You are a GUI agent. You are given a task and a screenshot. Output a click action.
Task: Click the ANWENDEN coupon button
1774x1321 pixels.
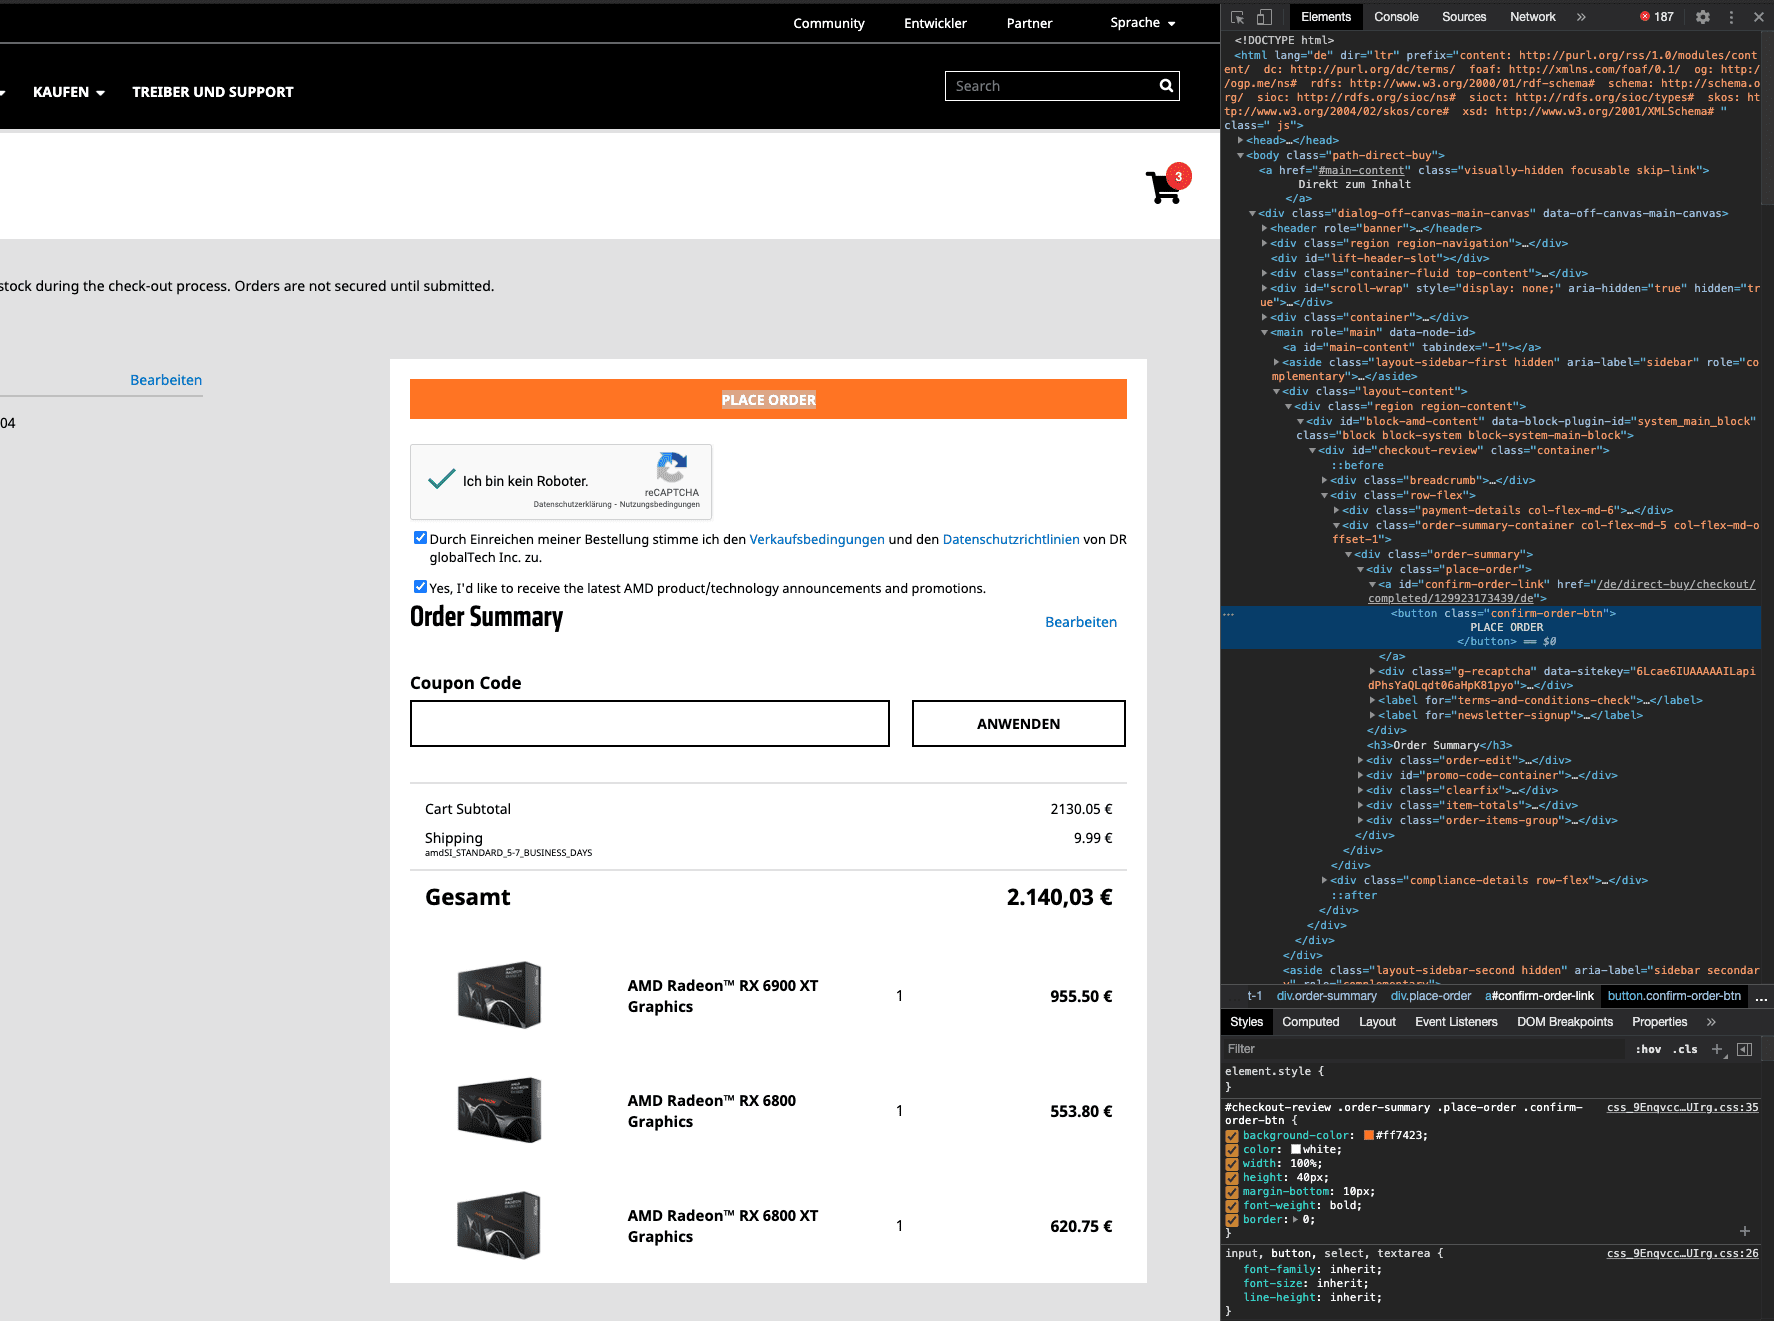[x=1018, y=723]
